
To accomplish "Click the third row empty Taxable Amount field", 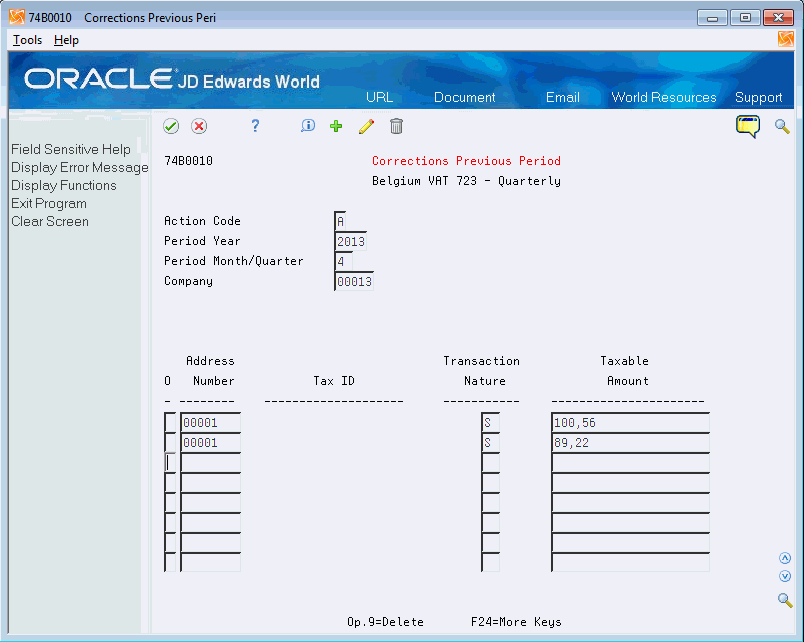I will point(631,463).
